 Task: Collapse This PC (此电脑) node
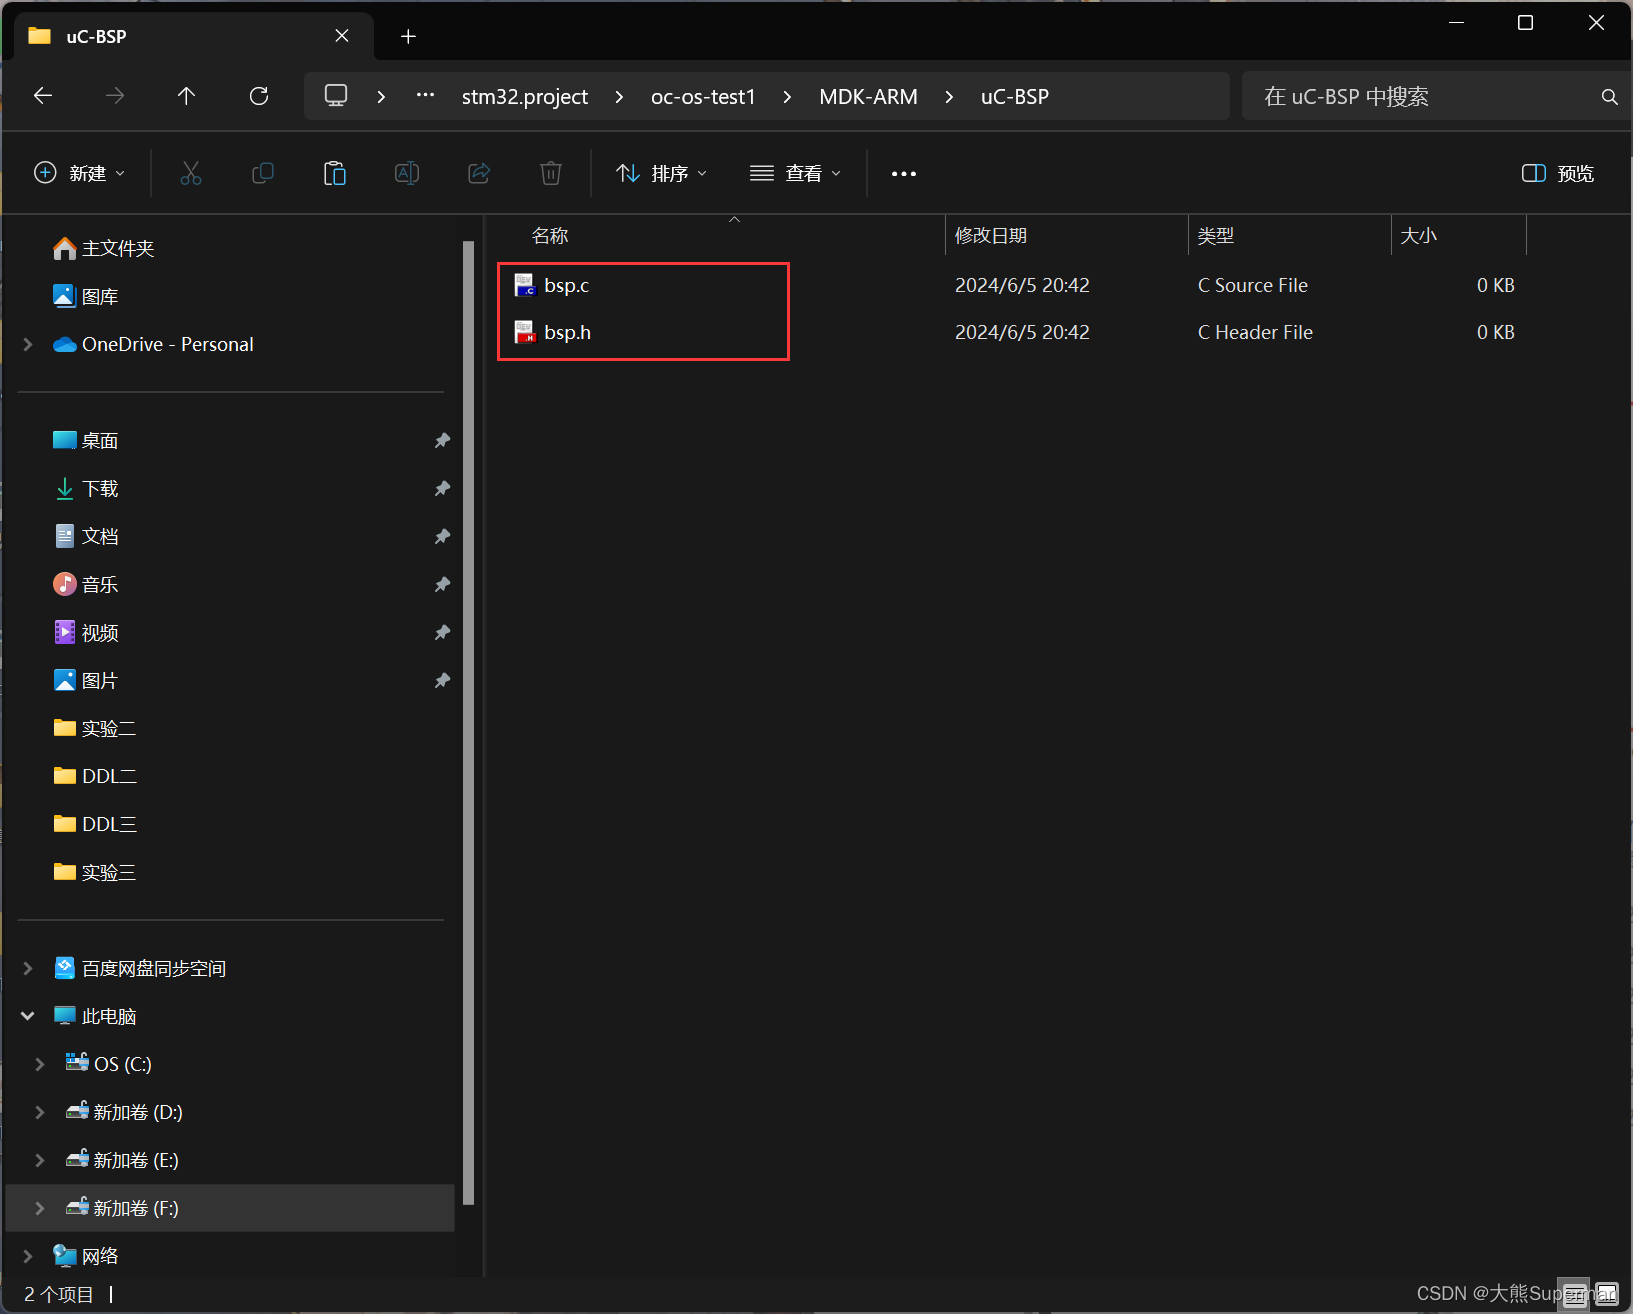(x=28, y=1016)
